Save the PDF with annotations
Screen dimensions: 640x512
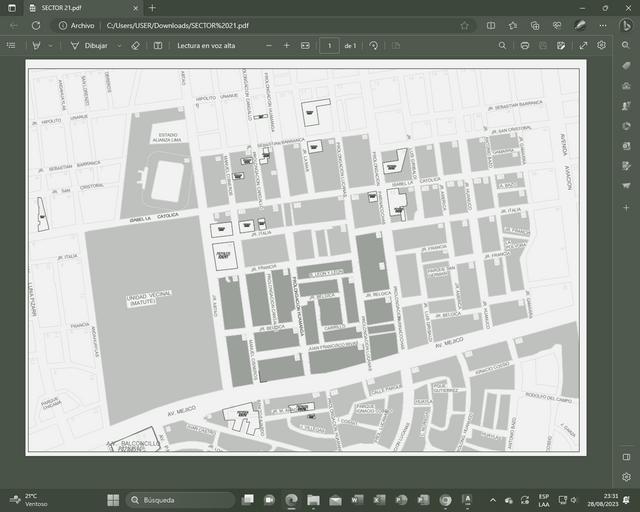coord(561,45)
